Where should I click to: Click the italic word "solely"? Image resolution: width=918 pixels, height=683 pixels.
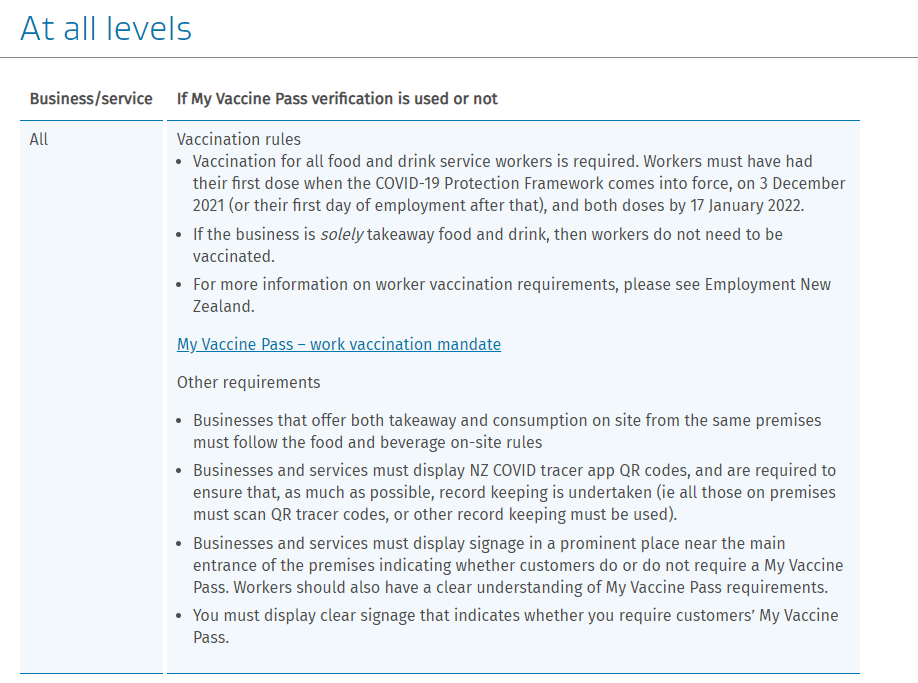[343, 234]
